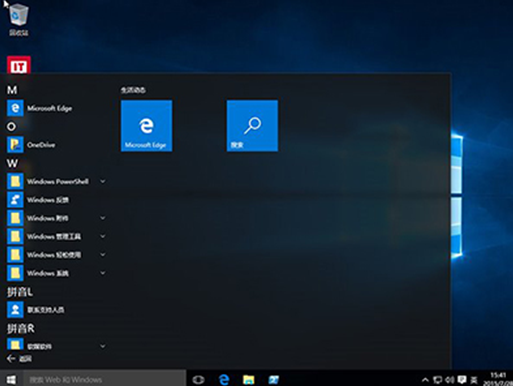513x386 pixels.
Task: Switch input method via 英 tray indicator
Action: 474,380
